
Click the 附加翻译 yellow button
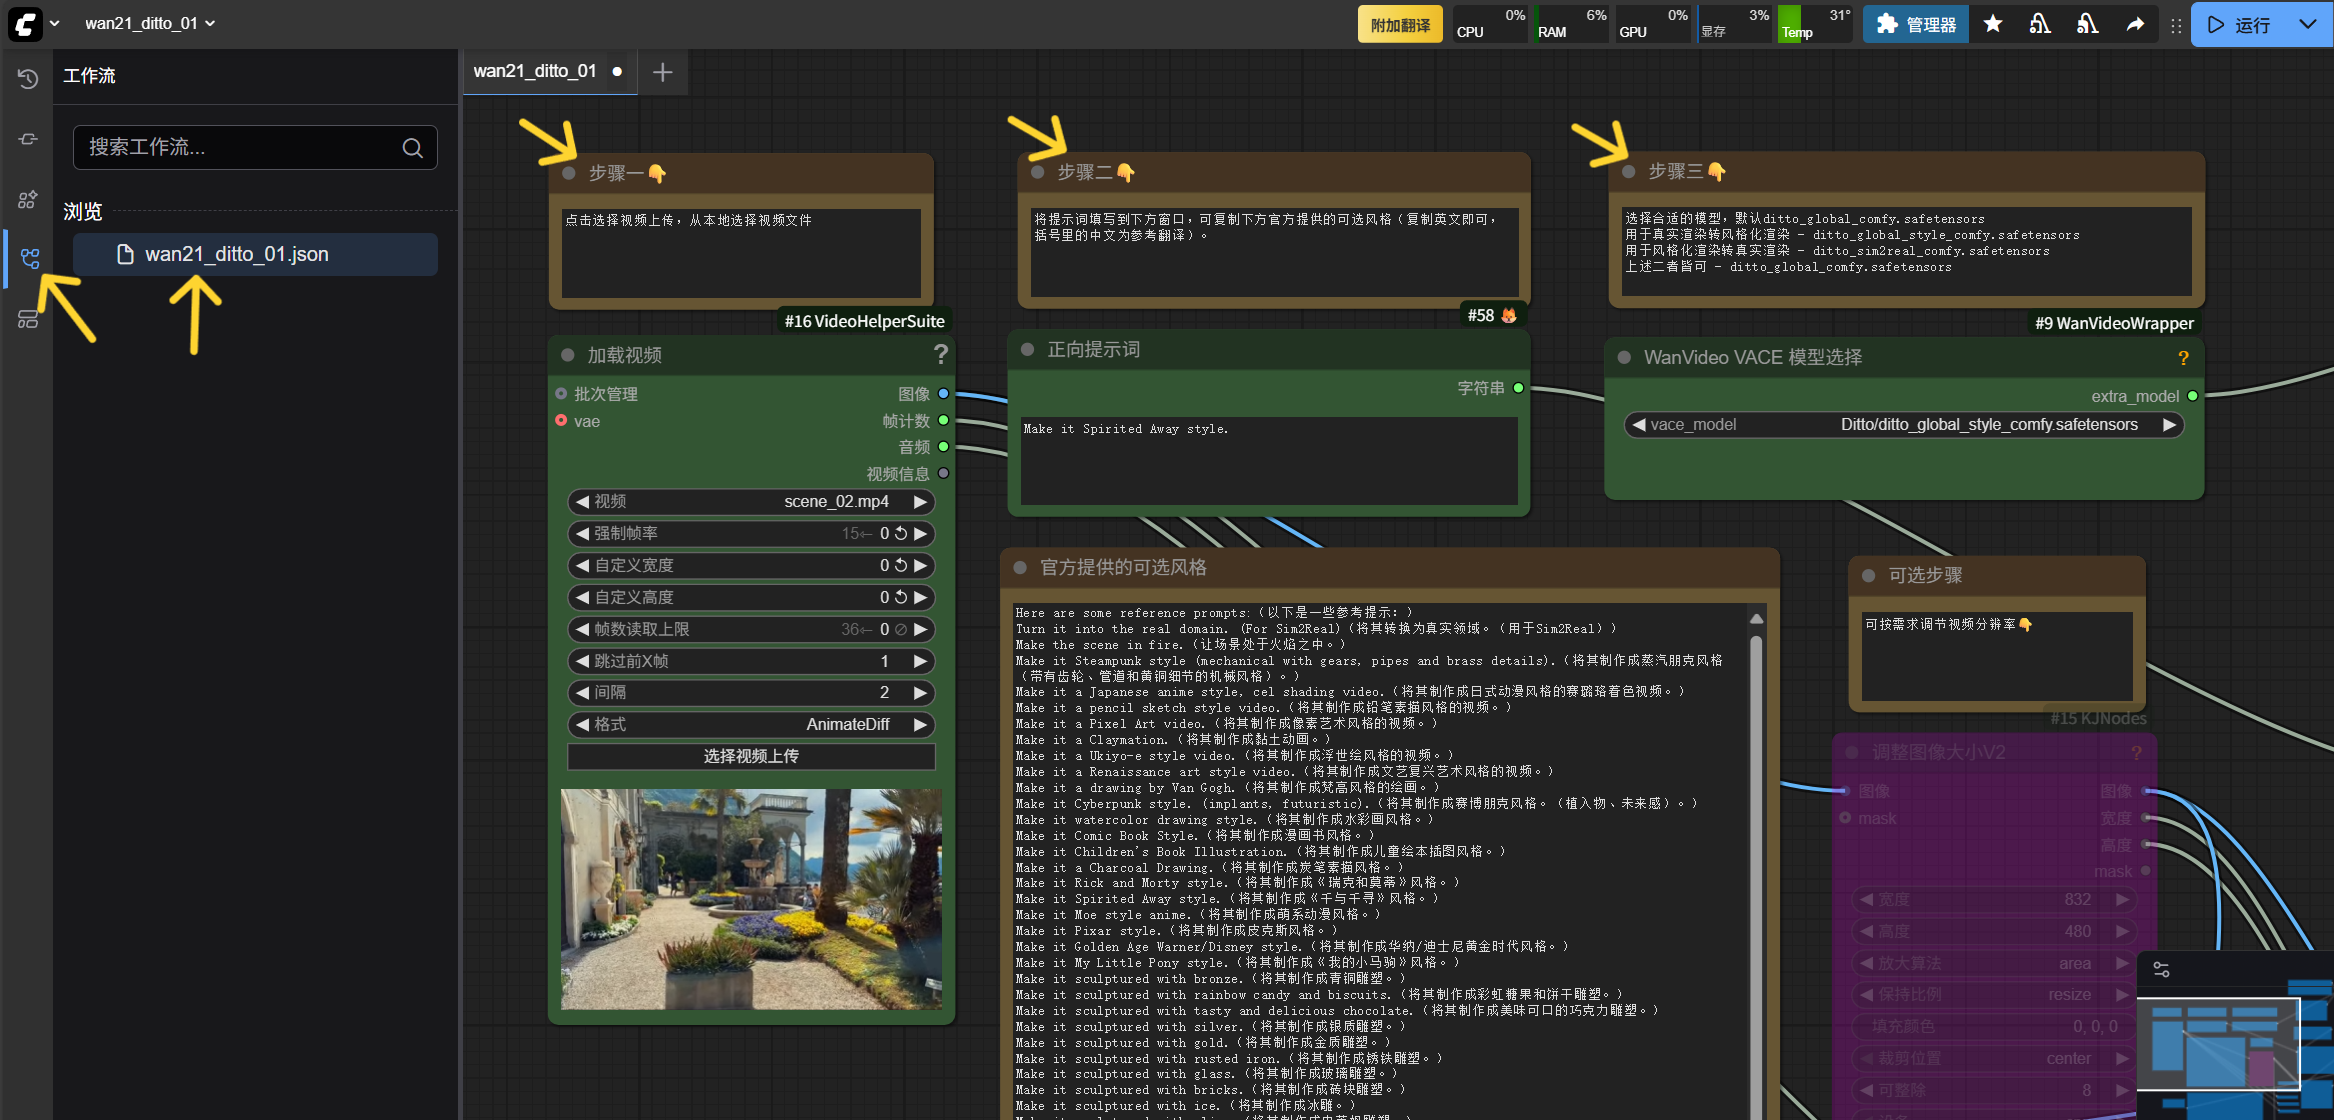(1399, 24)
